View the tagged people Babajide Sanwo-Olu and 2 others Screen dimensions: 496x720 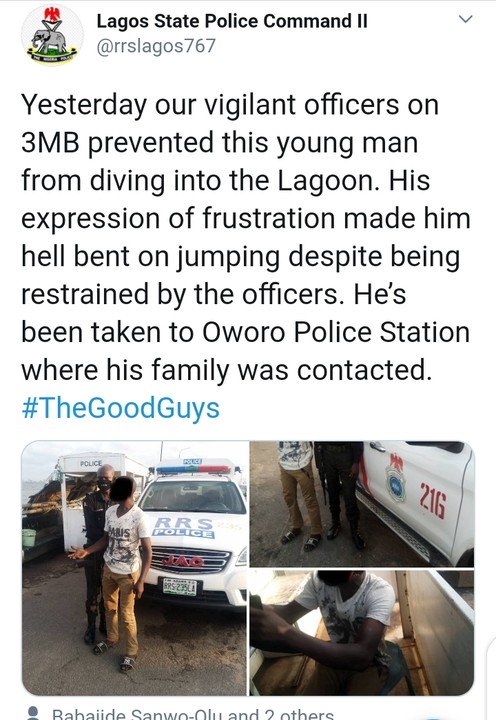(193, 714)
